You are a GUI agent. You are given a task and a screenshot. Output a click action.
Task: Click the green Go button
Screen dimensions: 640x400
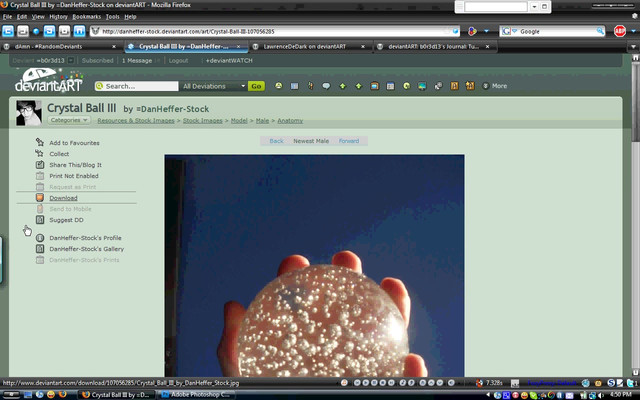click(256, 86)
